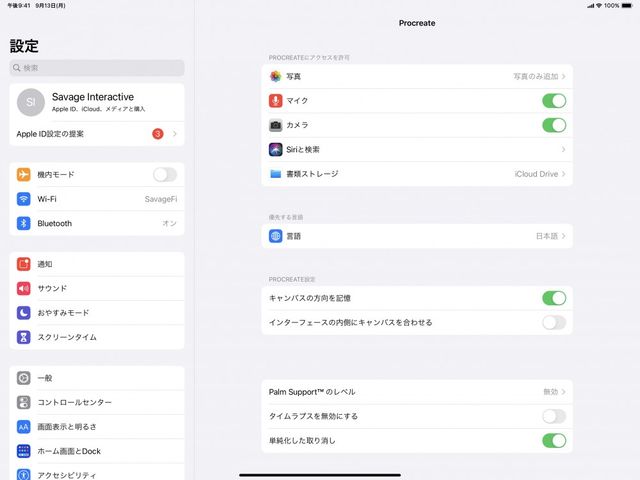The image size is (640, 480).
Task: Open おやすみモード settings
Action: [97, 313]
